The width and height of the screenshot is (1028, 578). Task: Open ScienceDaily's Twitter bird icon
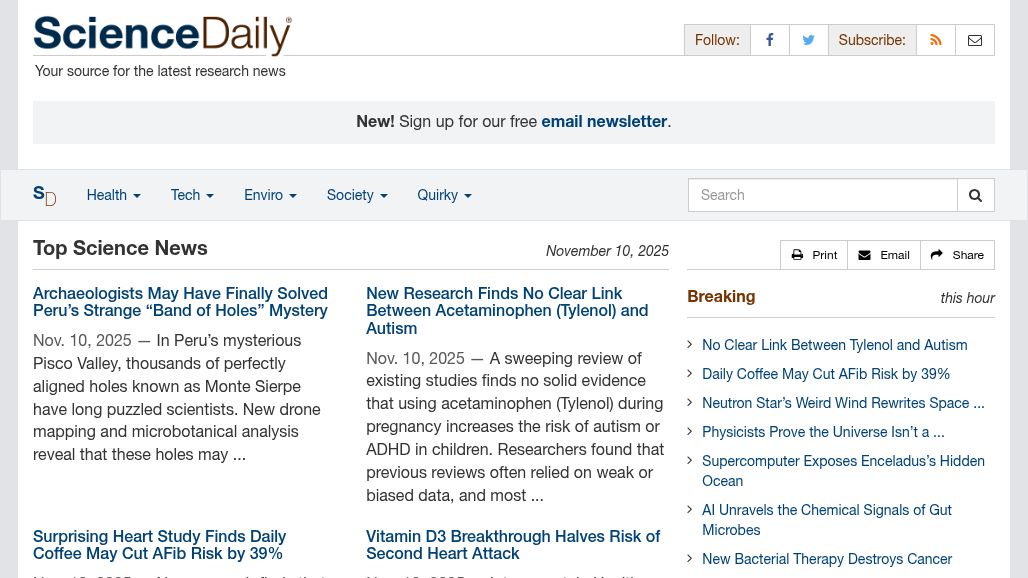pyautogui.click(x=808, y=40)
